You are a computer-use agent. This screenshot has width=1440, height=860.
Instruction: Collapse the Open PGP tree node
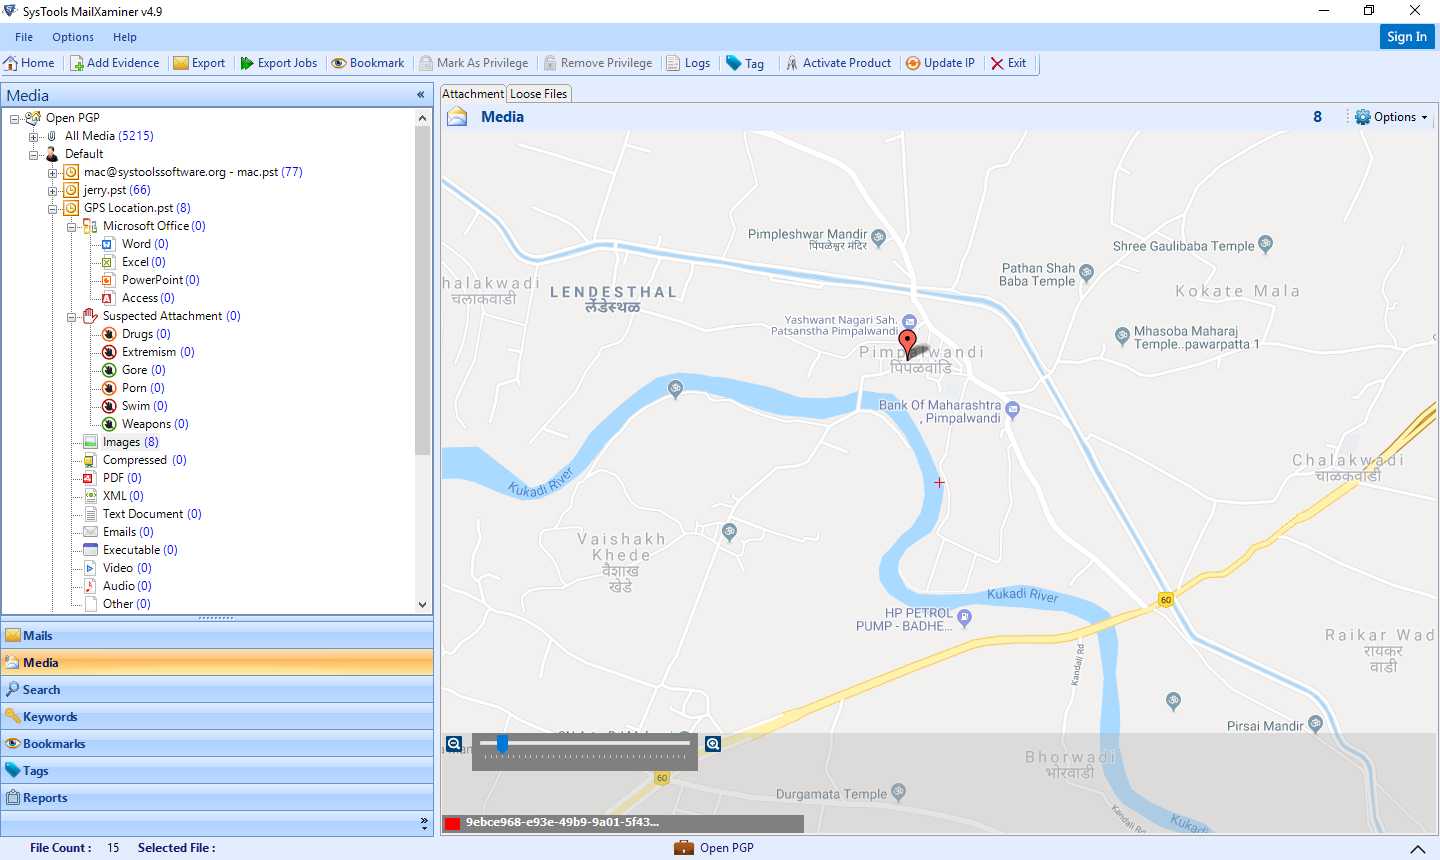point(15,118)
